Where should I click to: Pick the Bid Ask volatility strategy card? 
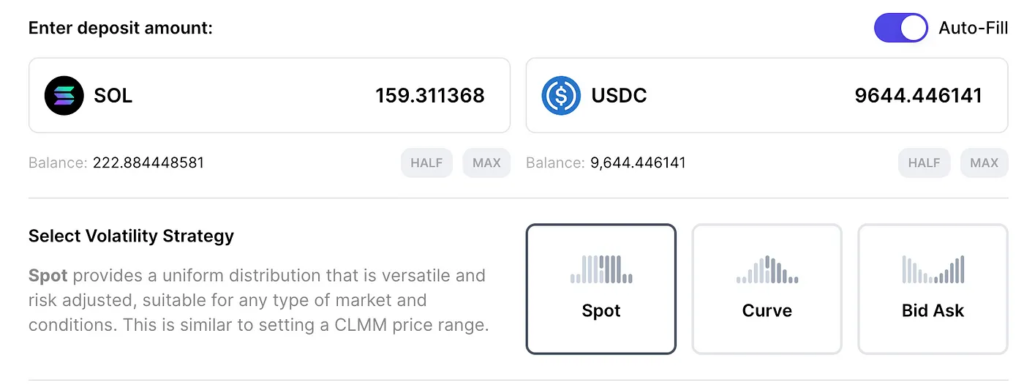[x=933, y=289]
